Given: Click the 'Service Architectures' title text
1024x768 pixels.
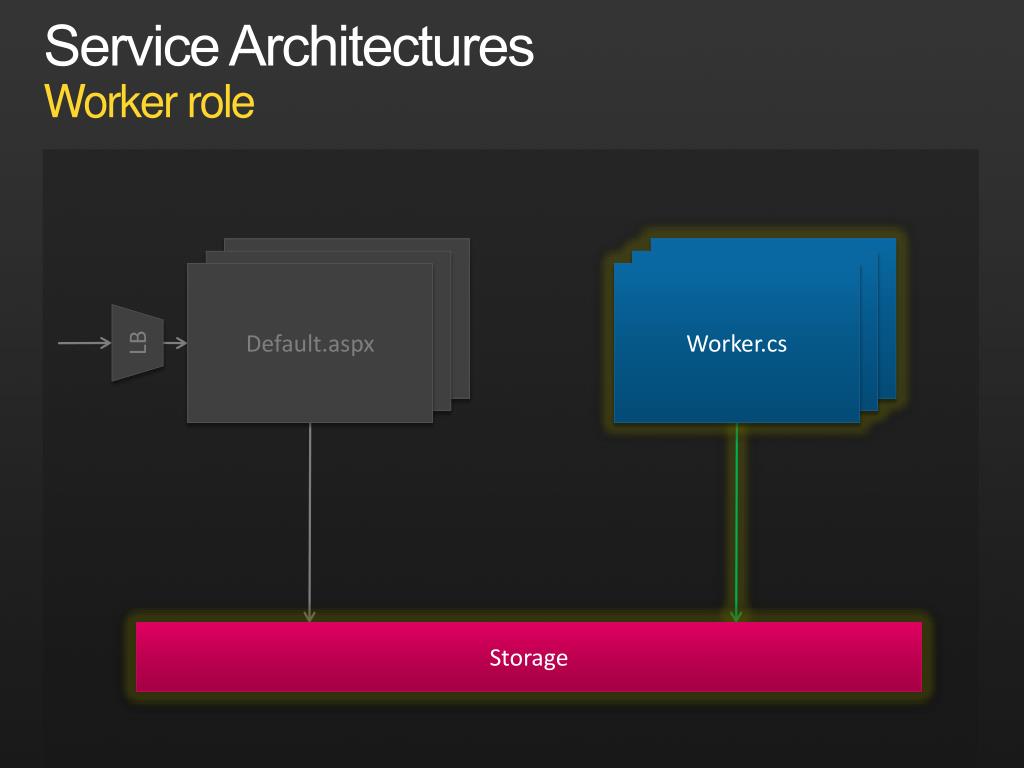Looking at the screenshot, I should coord(289,46).
